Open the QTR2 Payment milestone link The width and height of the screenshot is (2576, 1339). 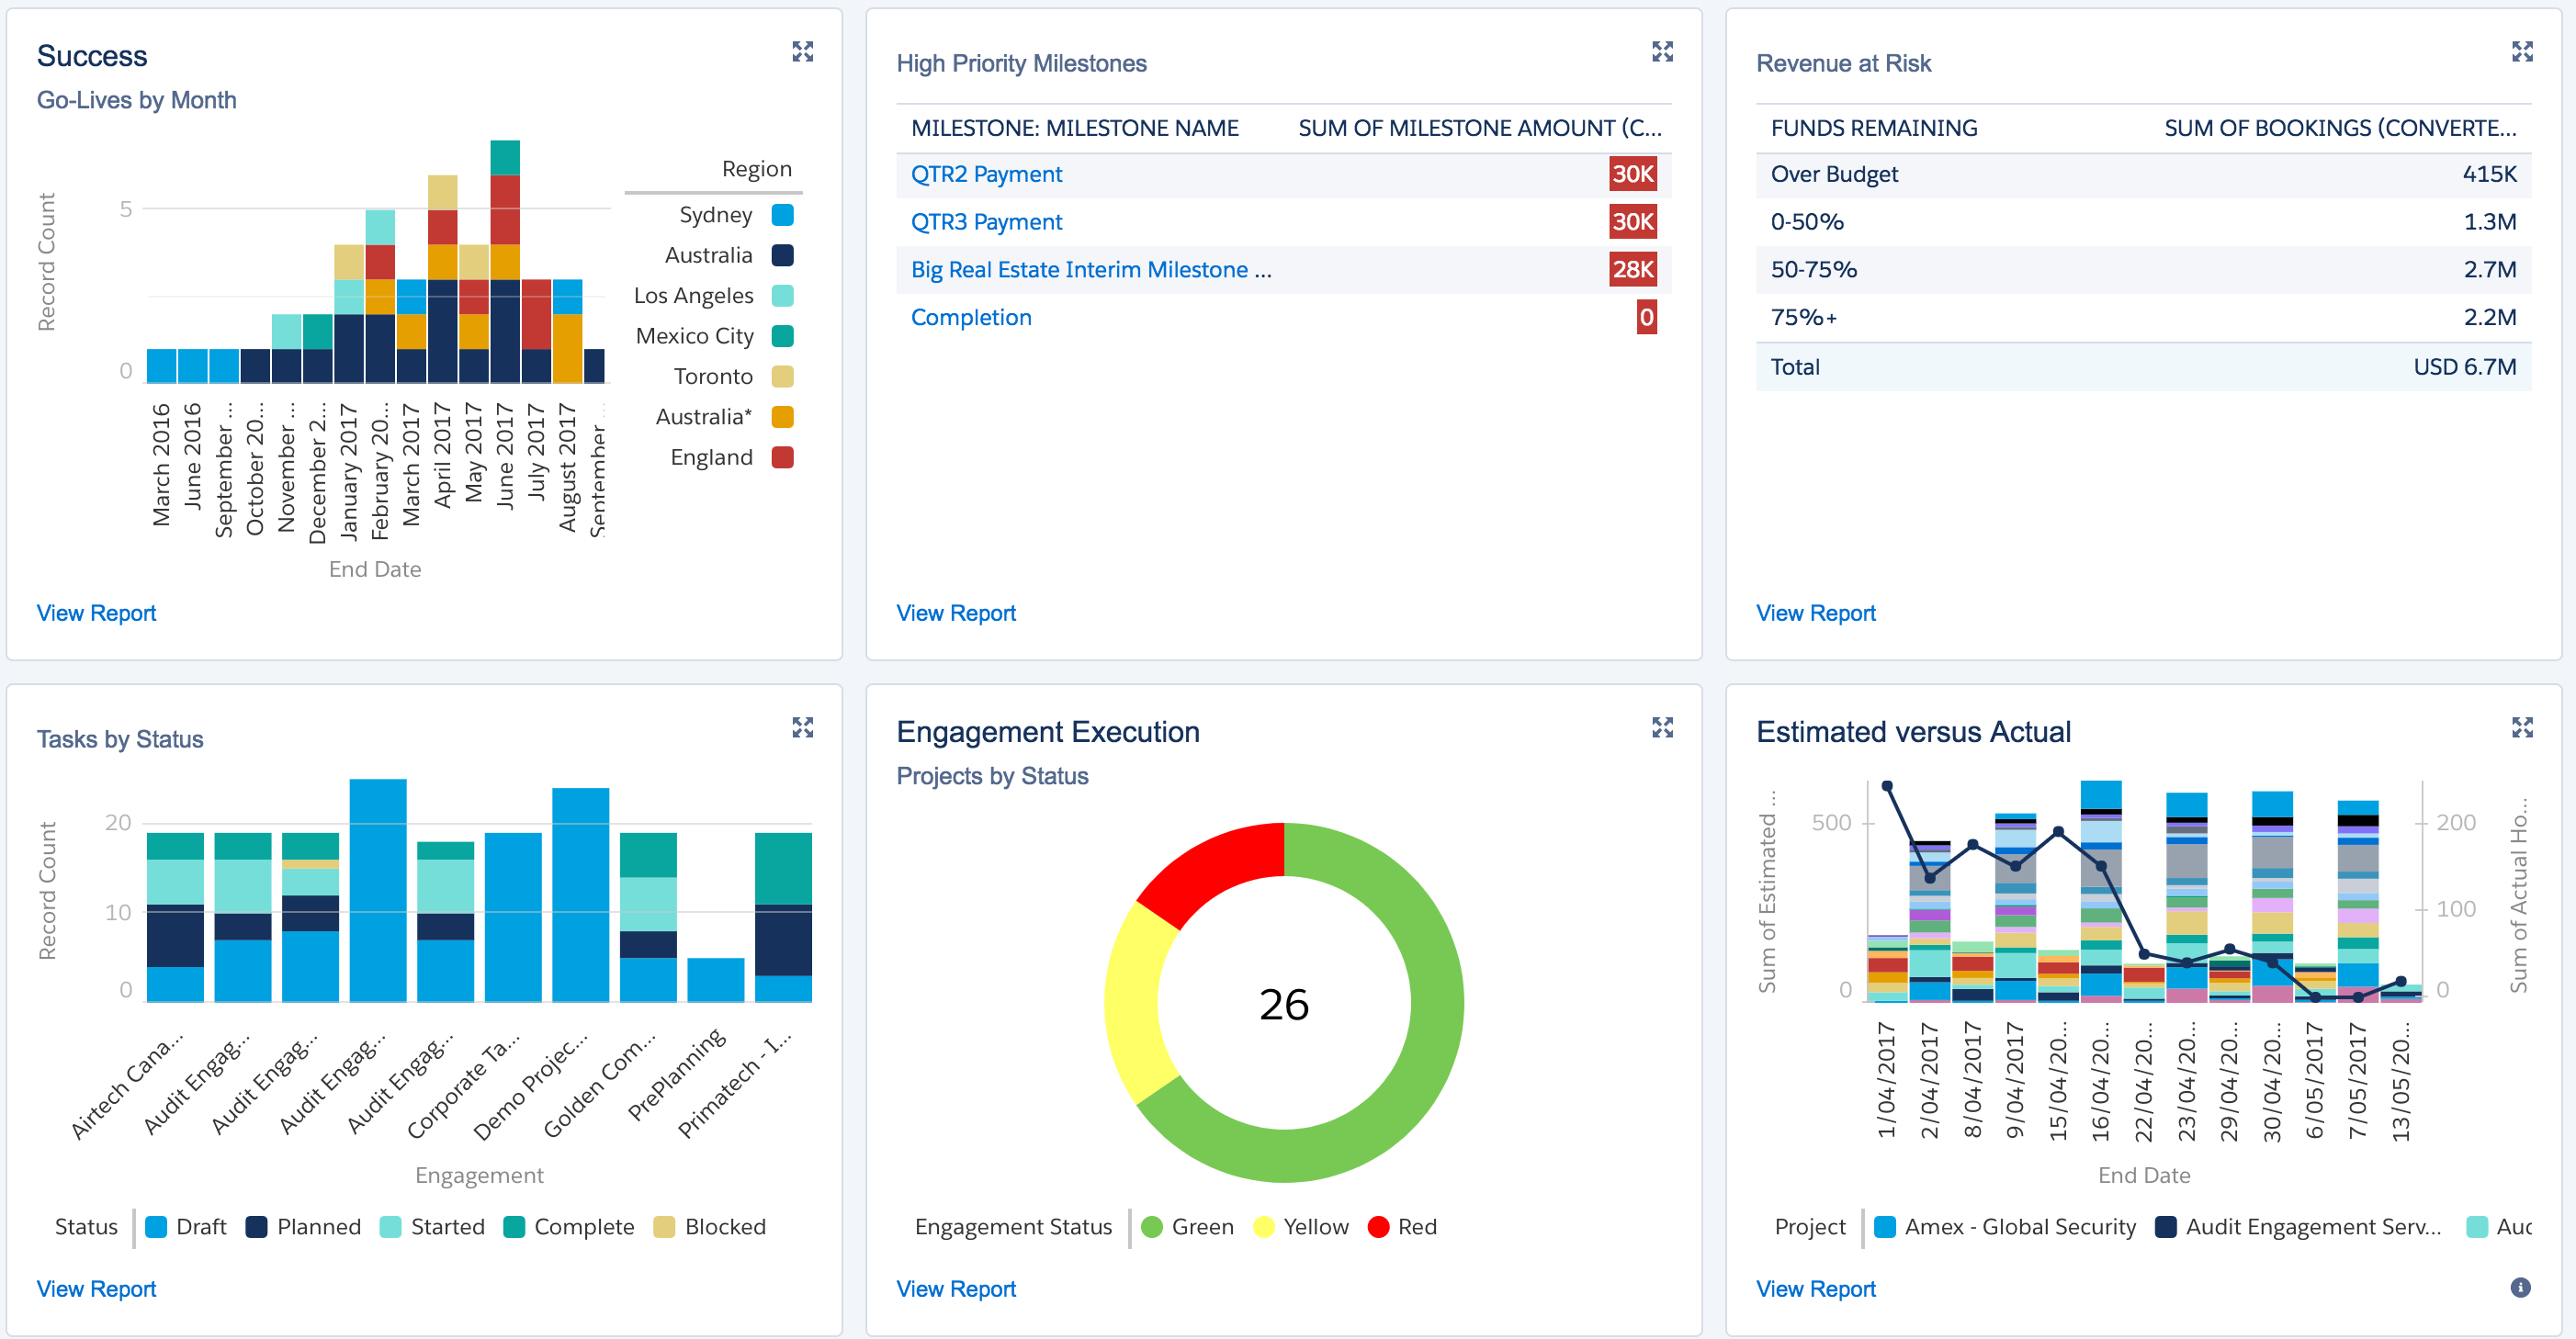[985, 174]
